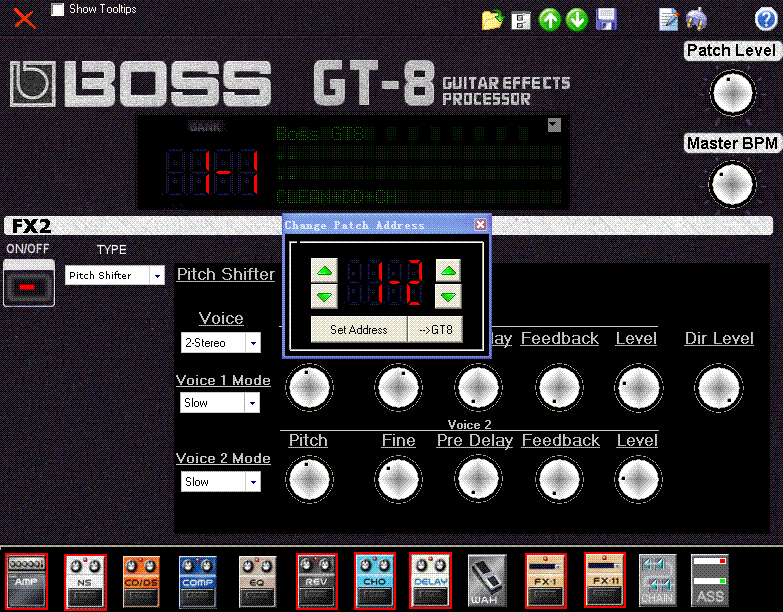Adjust the Voice 1 Level knob
The image size is (783, 612).
tap(638, 387)
